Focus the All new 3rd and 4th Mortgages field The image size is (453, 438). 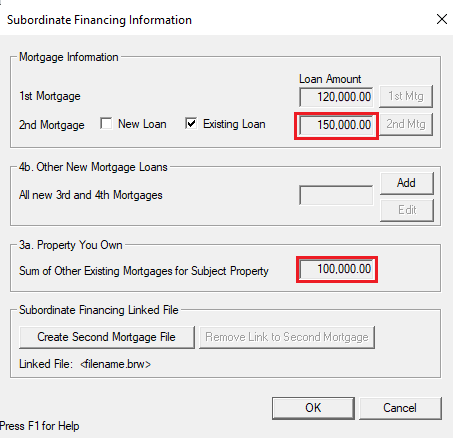pos(336,195)
